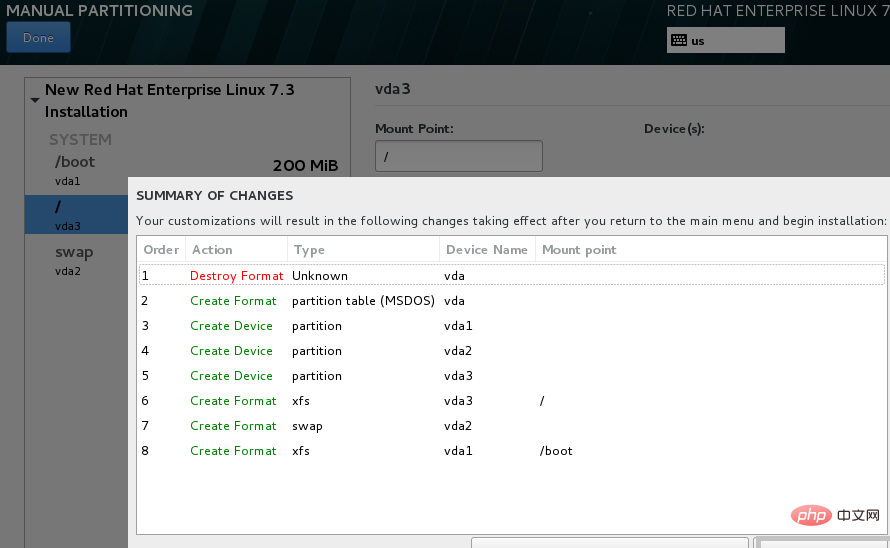Sort by the Action column header
The height and width of the screenshot is (548, 890).
click(236, 250)
